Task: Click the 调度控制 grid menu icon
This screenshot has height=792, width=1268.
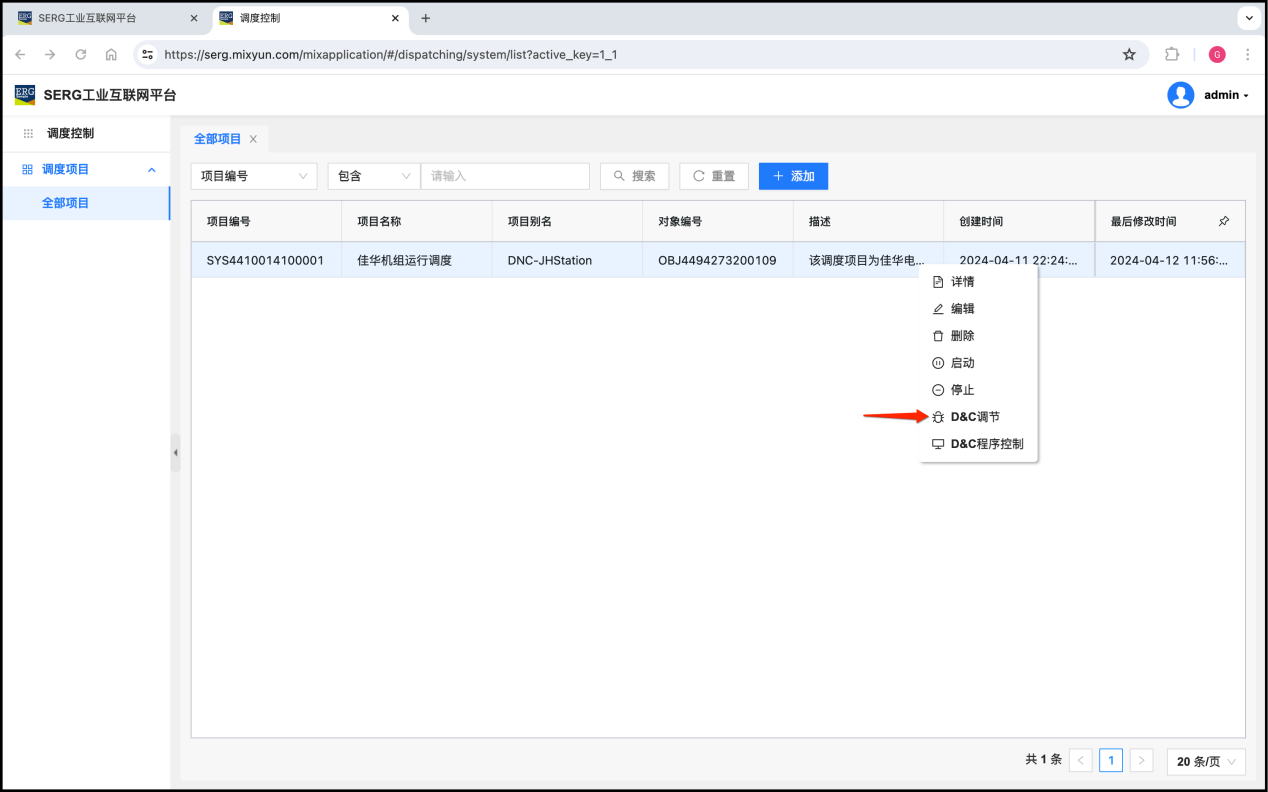Action: [28, 133]
